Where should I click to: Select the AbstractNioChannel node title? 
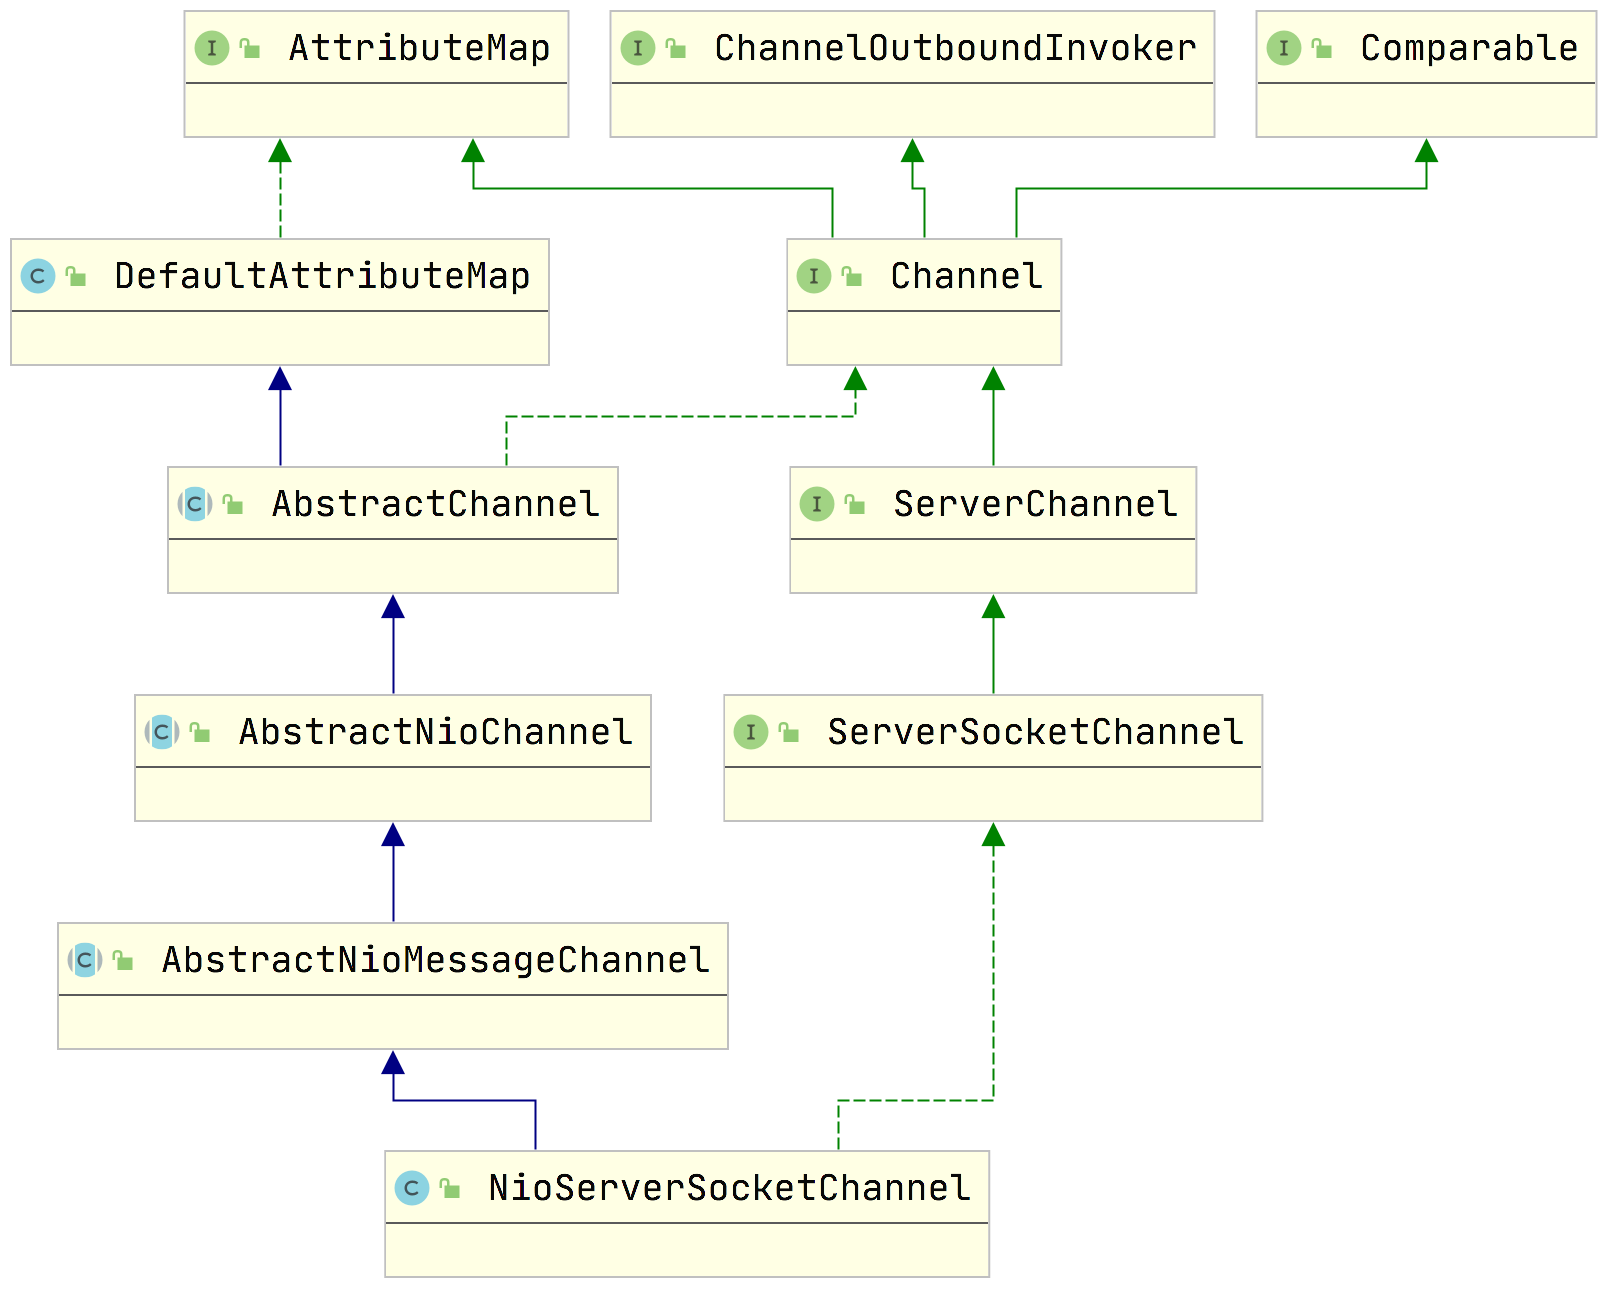436,732
